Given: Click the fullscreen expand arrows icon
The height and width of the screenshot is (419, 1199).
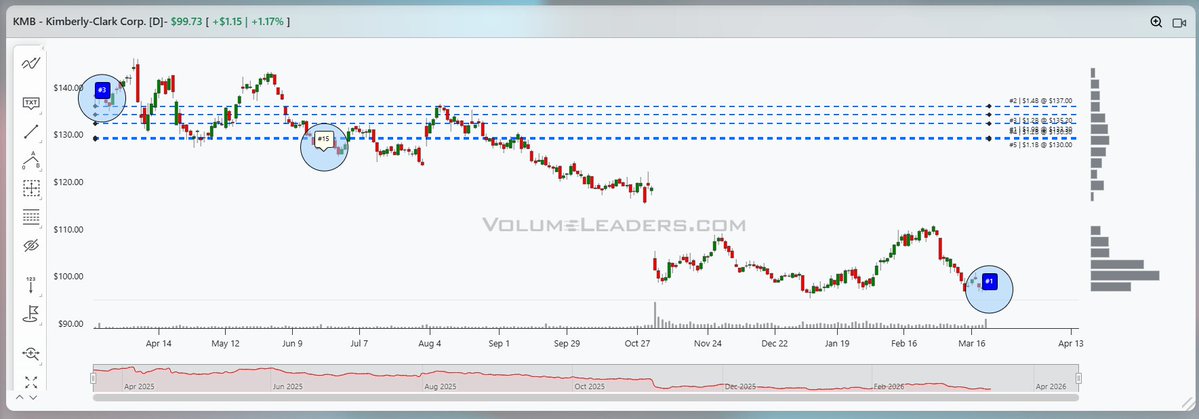Looking at the screenshot, I should coord(31,382).
